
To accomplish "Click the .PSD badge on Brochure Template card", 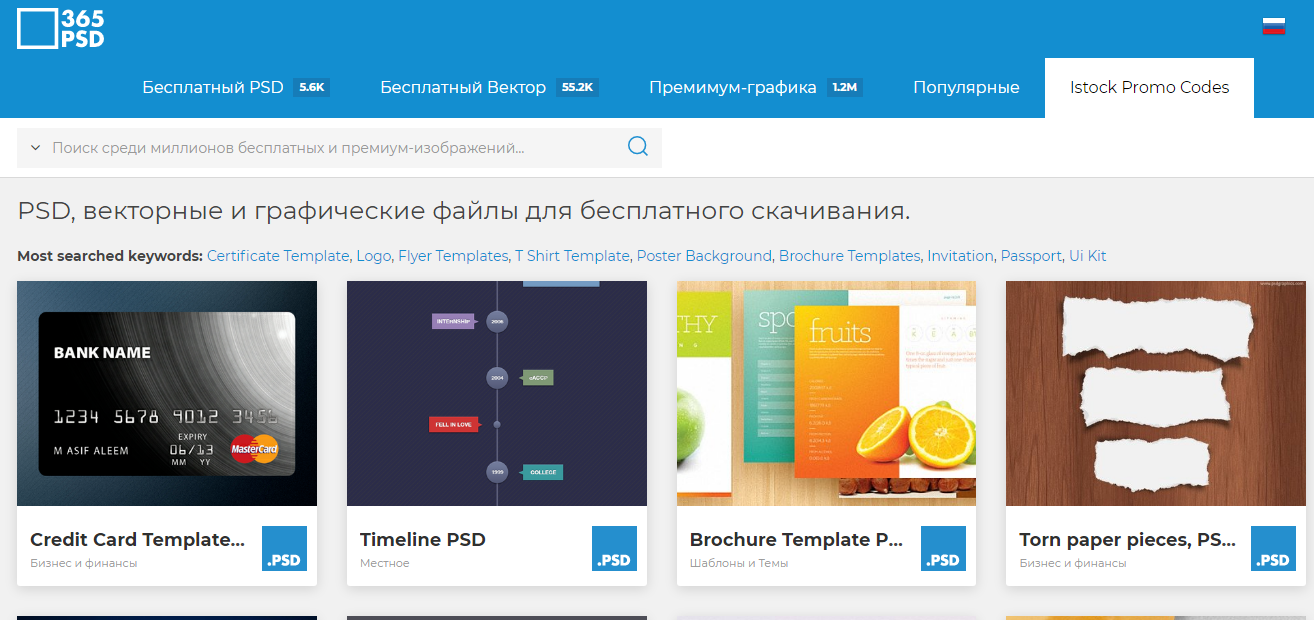I will click(x=943, y=548).
